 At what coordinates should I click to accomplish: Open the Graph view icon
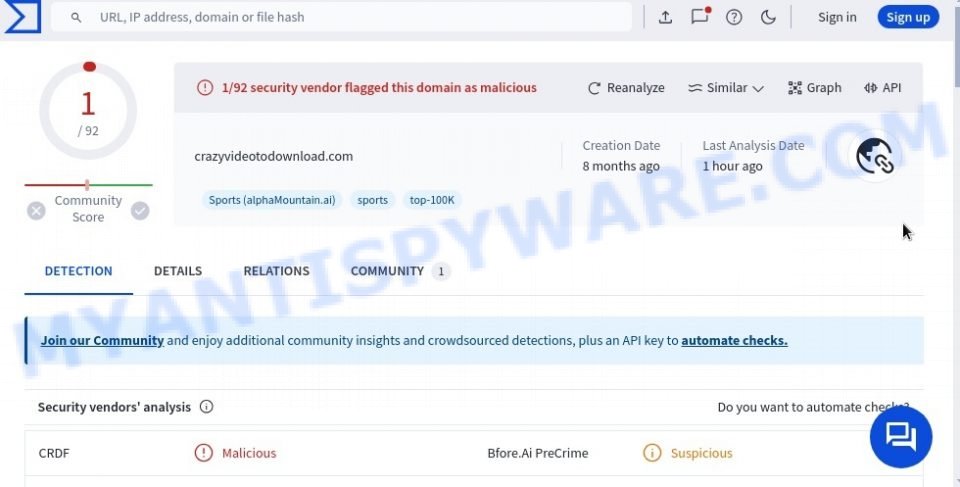point(794,88)
